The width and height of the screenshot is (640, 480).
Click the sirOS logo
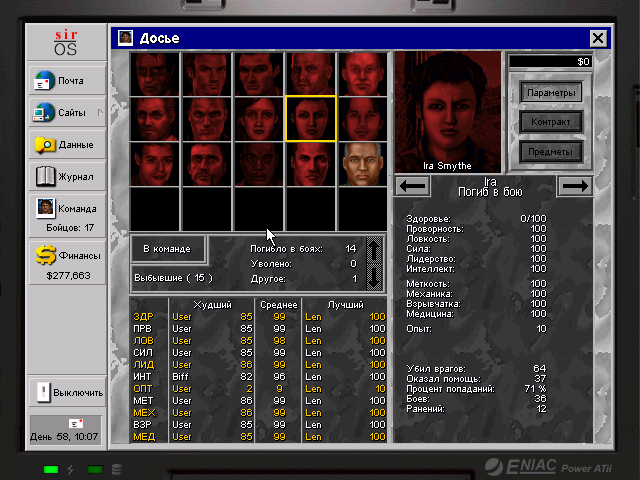tap(66, 42)
